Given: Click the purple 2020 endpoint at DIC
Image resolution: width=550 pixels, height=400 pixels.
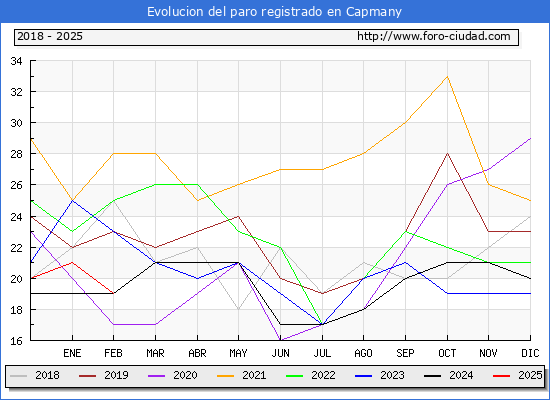Looking at the screenshot, I should 530,138.
